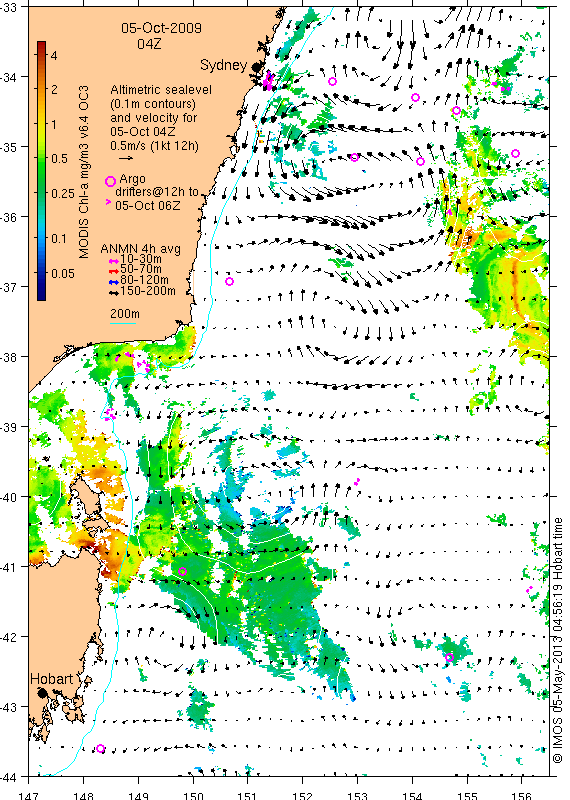
Task: Select Argo float circle near 153°E, 35.1°S
Action: pos(355,157)
